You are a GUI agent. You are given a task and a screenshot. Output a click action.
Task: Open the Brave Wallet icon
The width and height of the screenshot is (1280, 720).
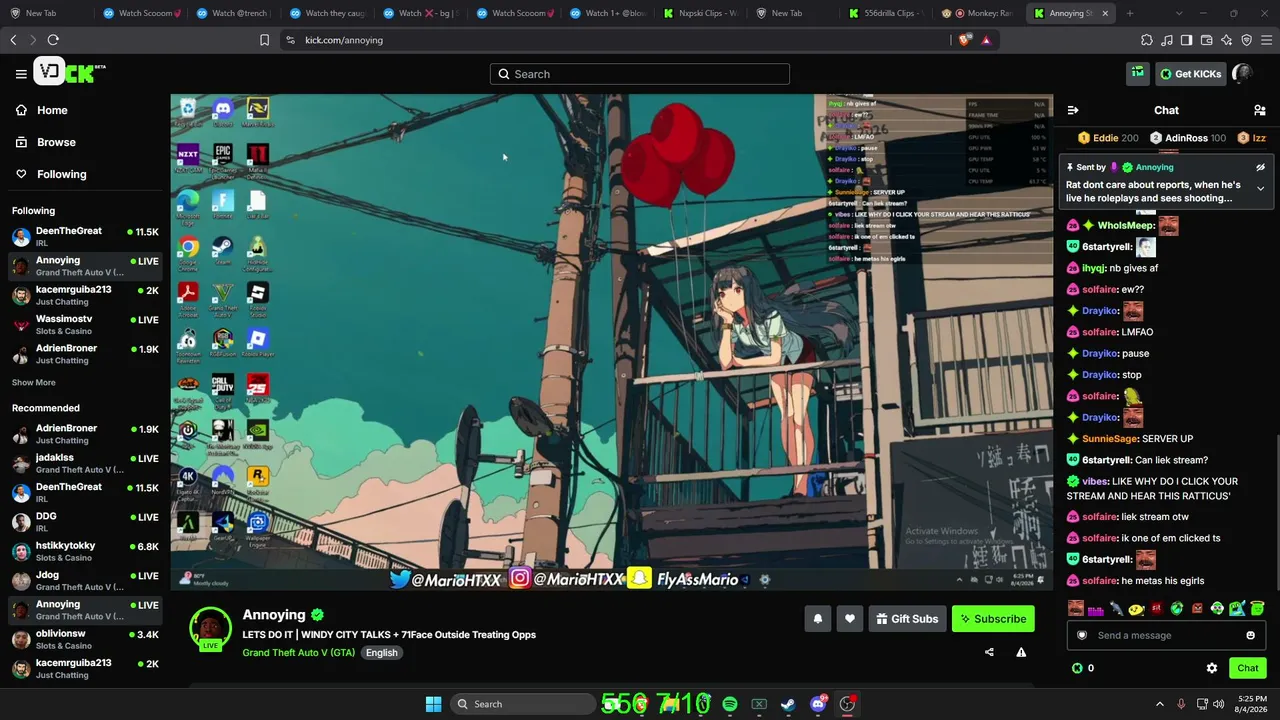(1207, 40)
